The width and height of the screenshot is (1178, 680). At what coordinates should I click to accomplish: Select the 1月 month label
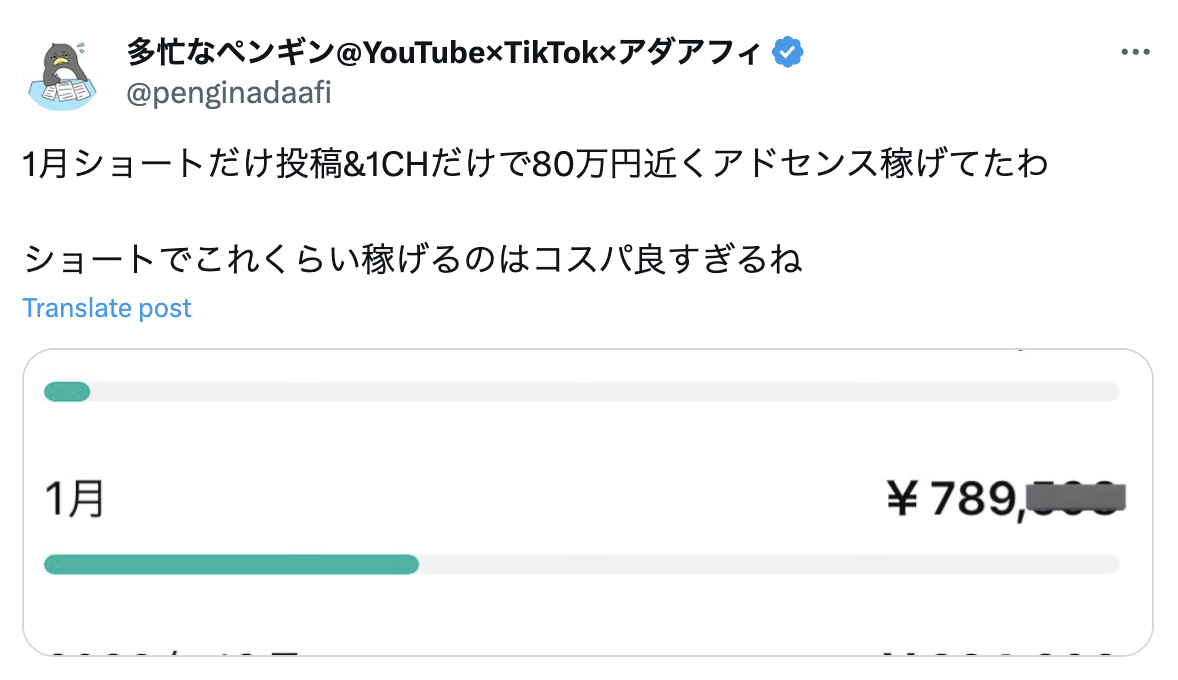coord(75,498)
